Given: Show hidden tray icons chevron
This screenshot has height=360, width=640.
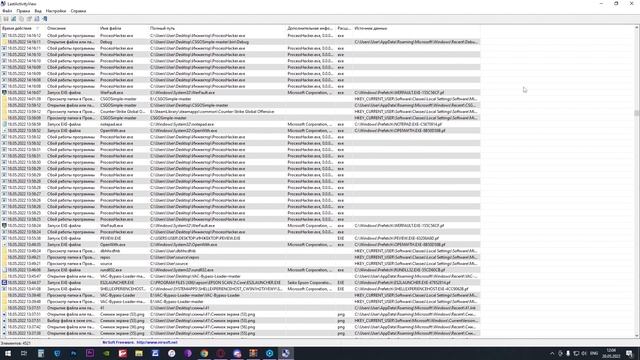Looking at the screenshot, I should [x=552, y=353].
